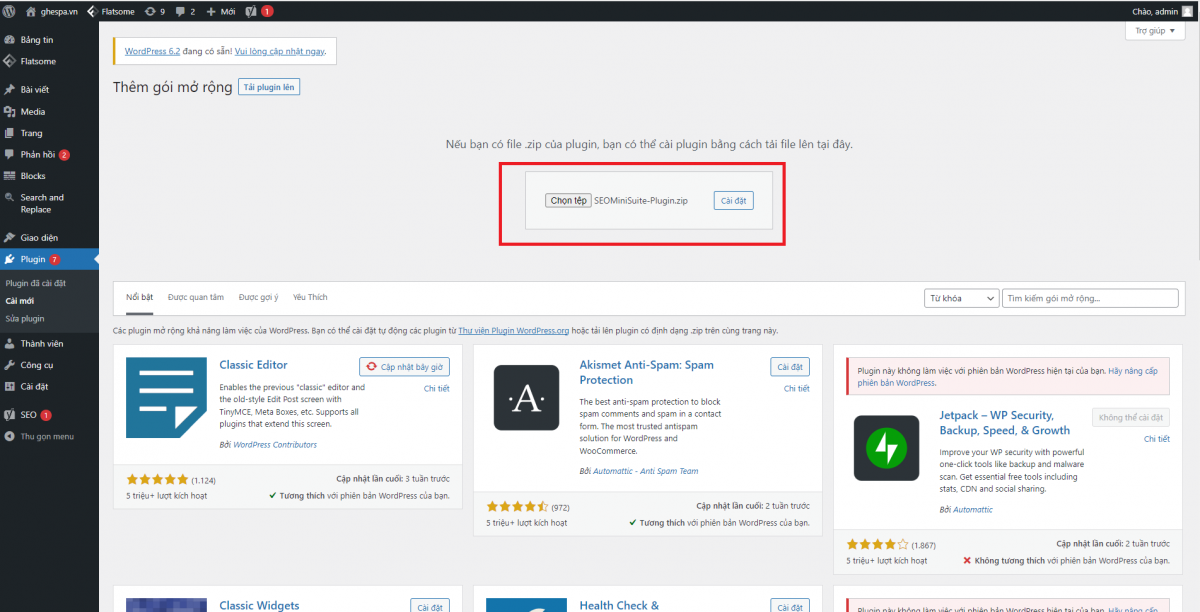Click the SEO Yoast sidebar icon
The height and width of the screenshot is (612, 1200).
(x=10, y=415)
